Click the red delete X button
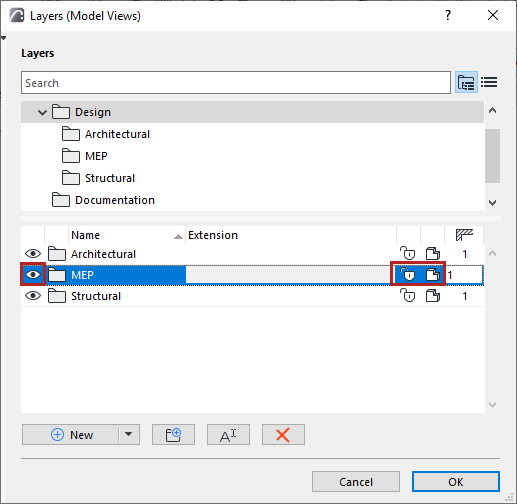Screen dimensions: 517x504 coord(283,435)
